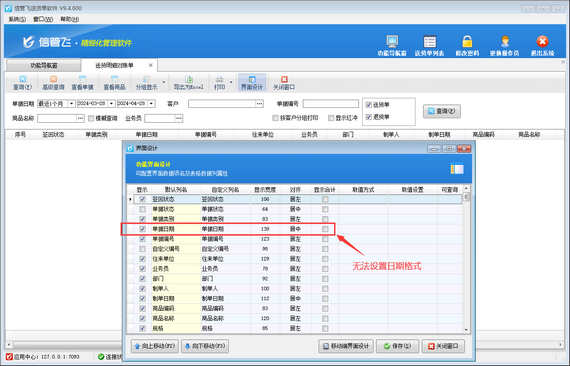570x366 pixels.
Task: Open the 系统 menu
Action: (x=17, y=19)
